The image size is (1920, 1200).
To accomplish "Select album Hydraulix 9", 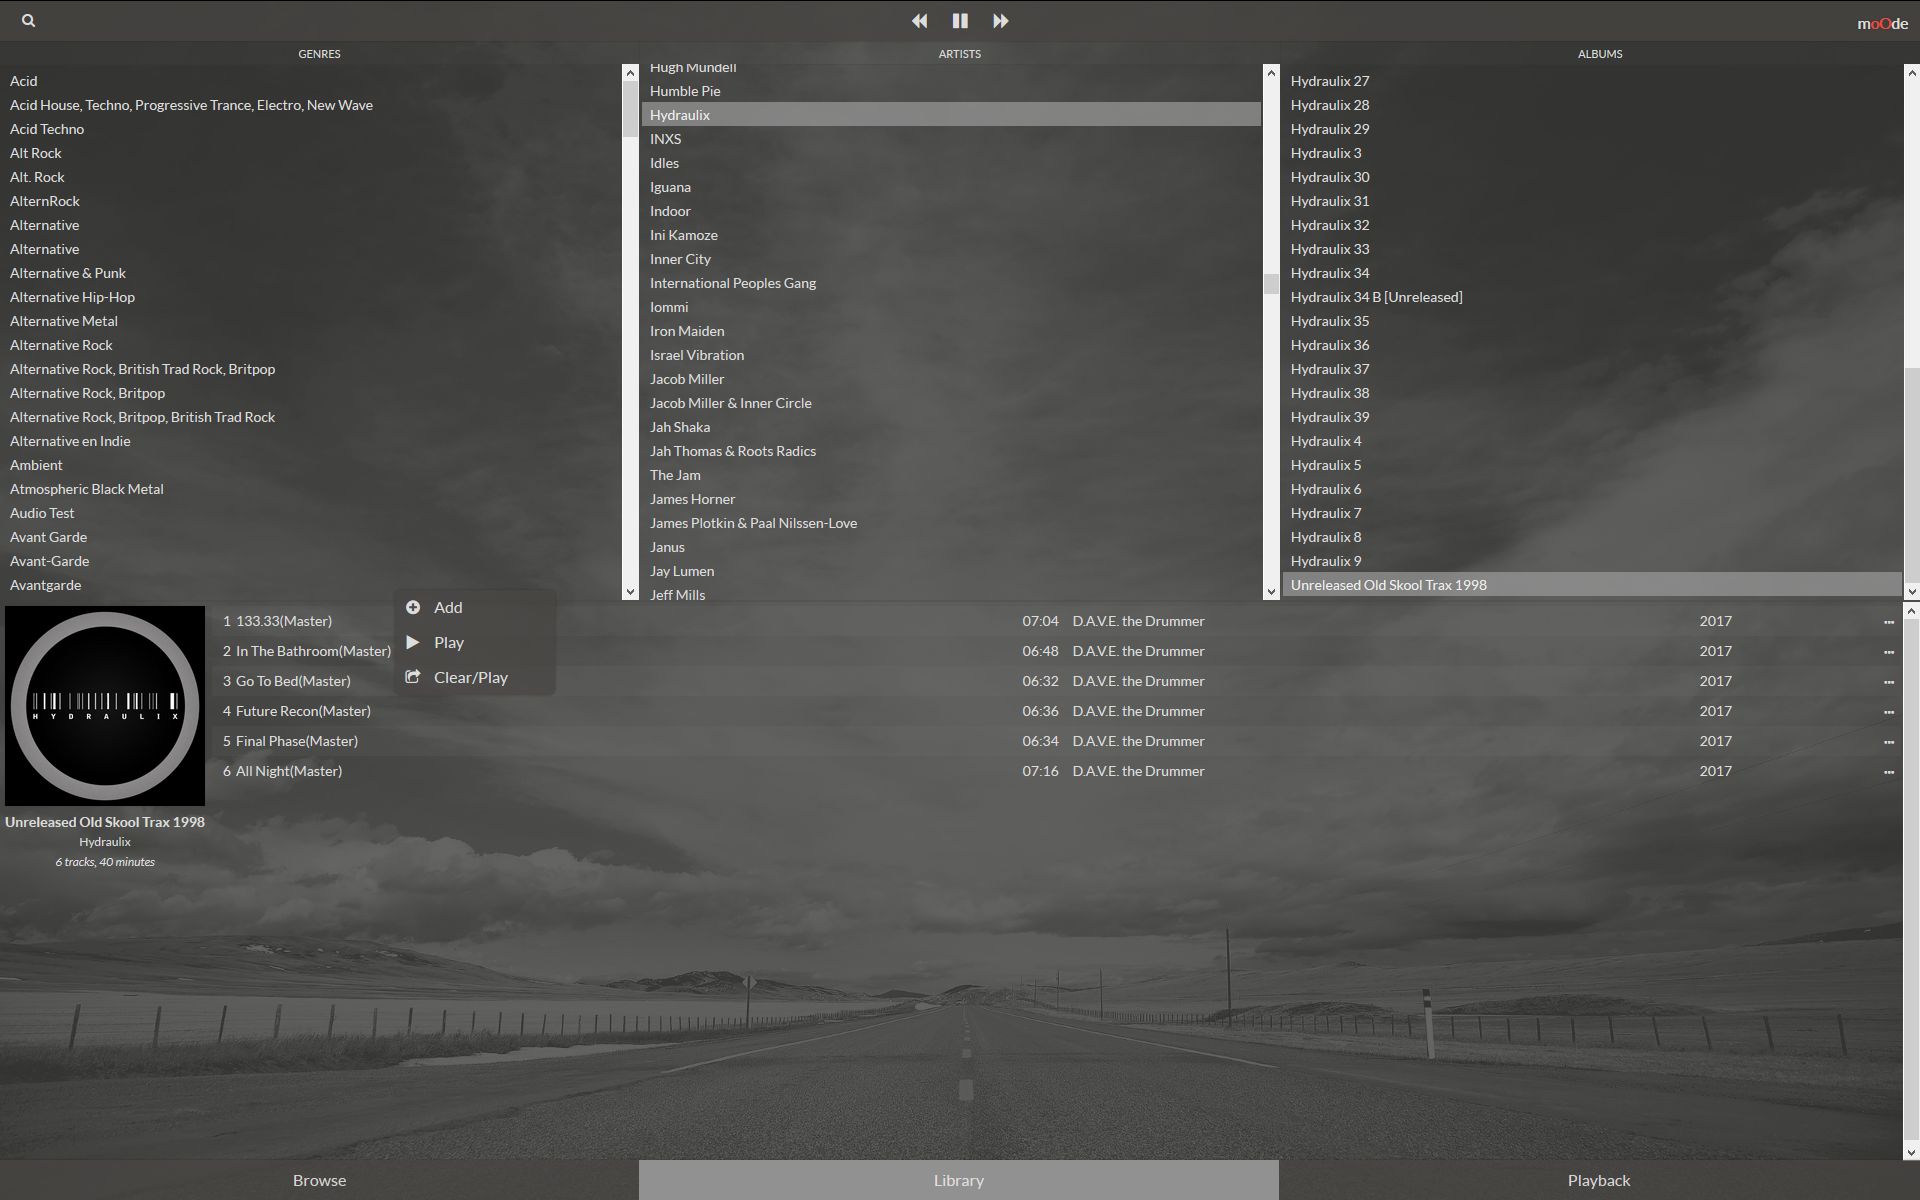I will pos(1326,561).
